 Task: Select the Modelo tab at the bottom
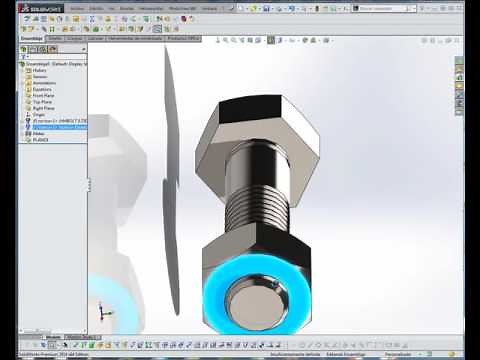tap(53, 337)
